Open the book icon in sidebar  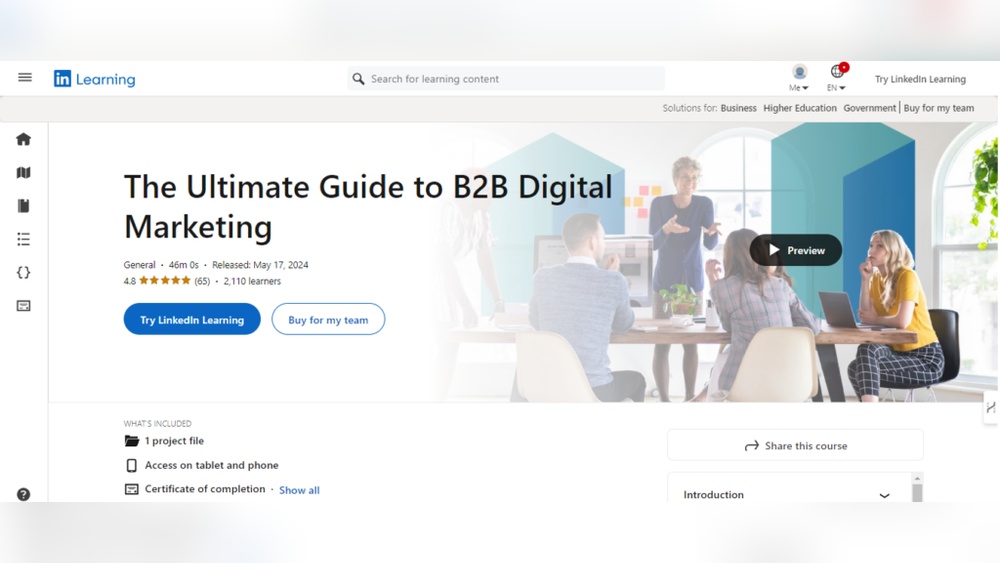(24, 205)
